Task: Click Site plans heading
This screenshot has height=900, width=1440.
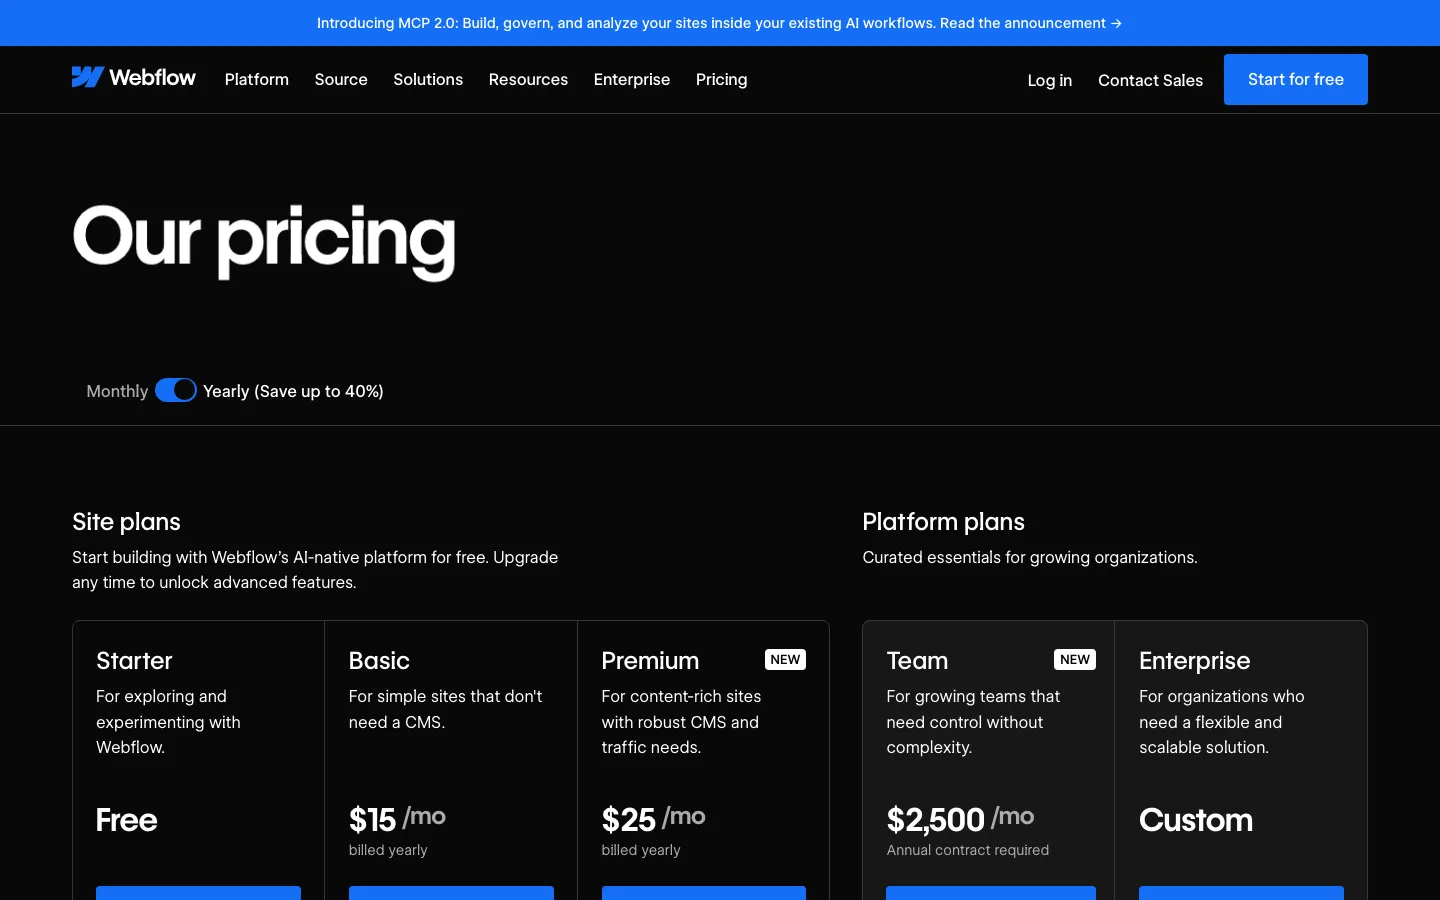Action: point(126,522)
